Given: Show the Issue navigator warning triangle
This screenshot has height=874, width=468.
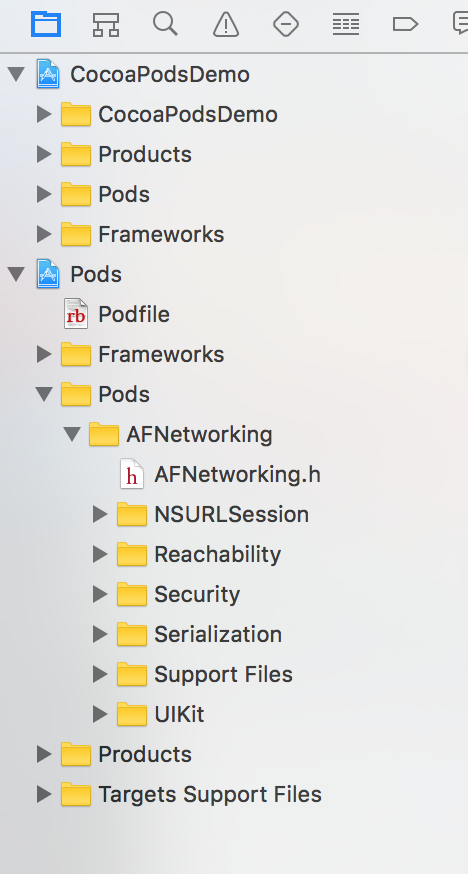Looking at the screenshot, I should [226, 25].
